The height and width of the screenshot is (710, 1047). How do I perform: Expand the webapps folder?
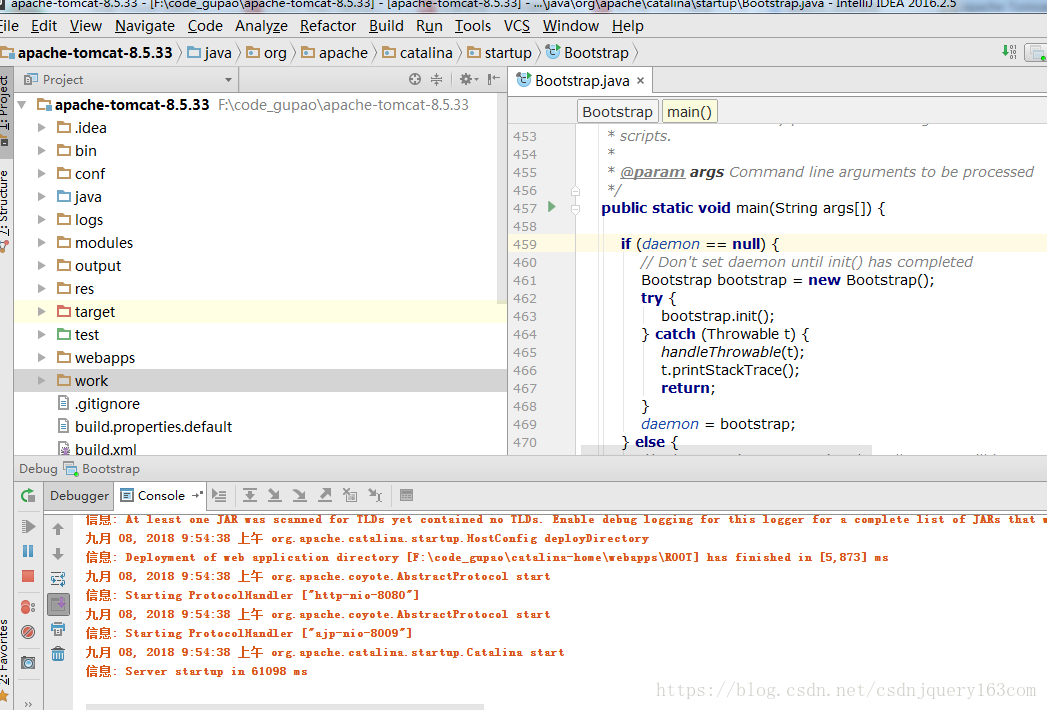coord(42,358)
